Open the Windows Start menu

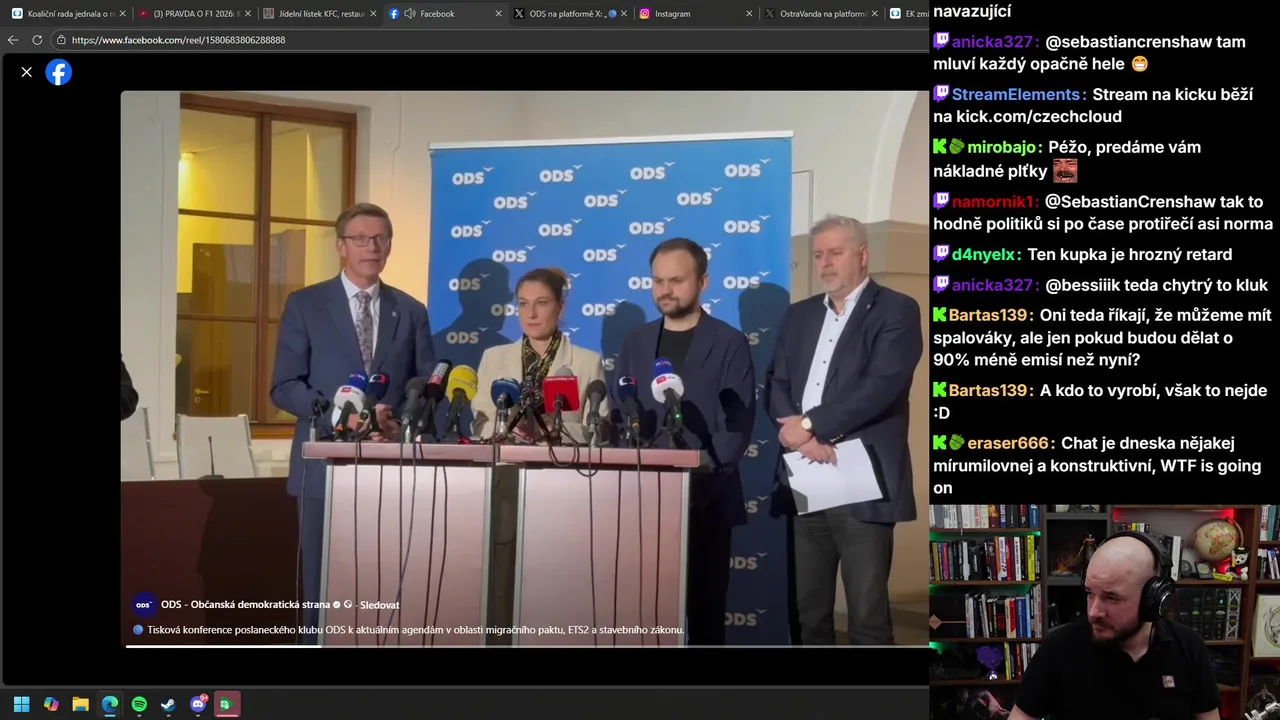pyautogui.click(x=21, y=704)
